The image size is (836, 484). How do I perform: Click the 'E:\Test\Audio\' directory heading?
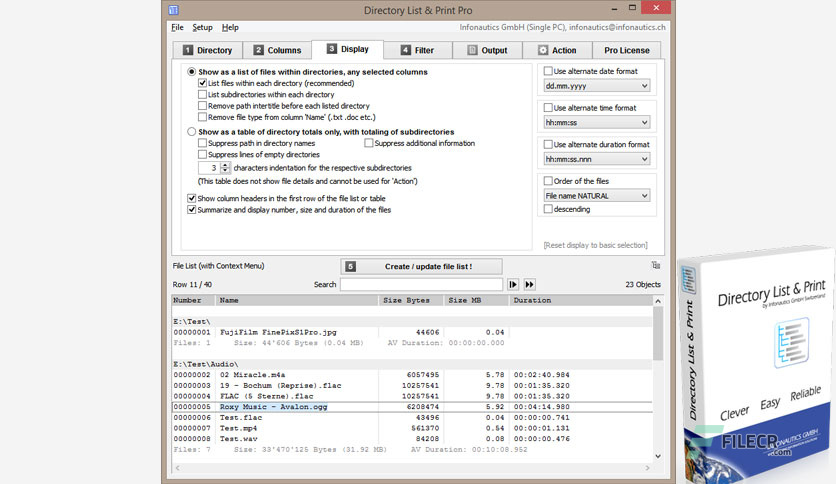206,364
